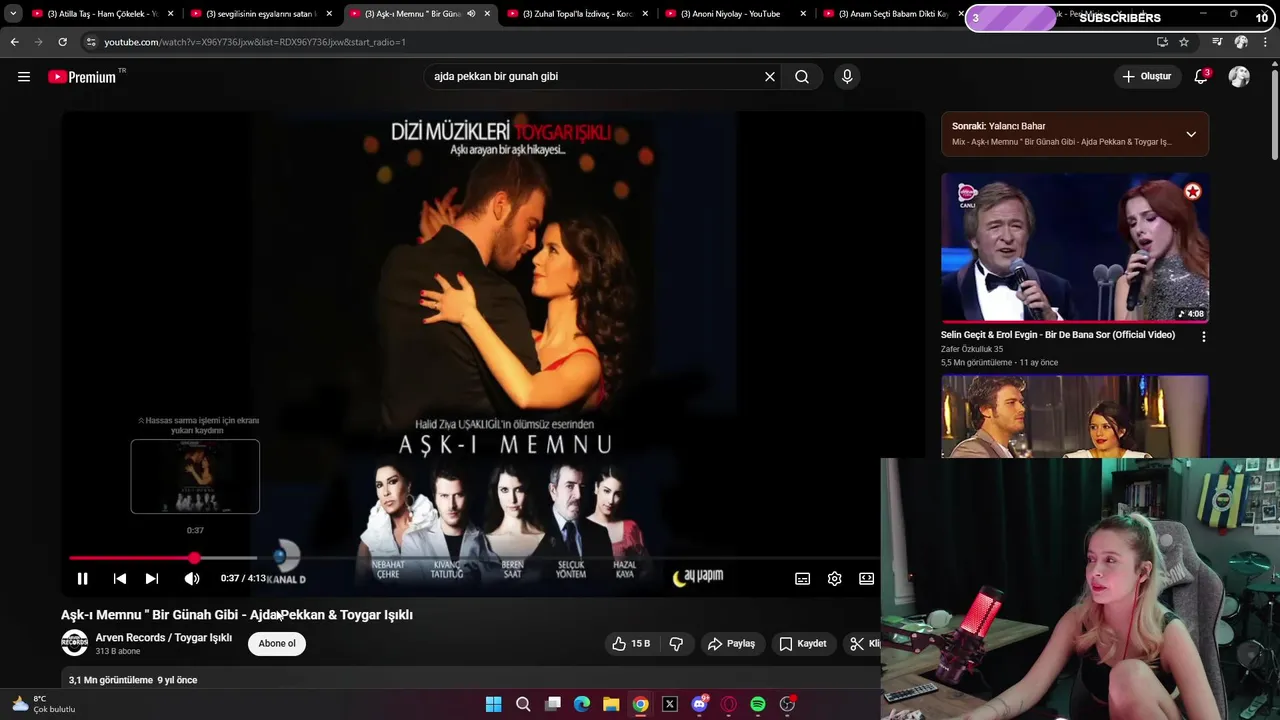Skip to the previous video

[x=120, y=578]
